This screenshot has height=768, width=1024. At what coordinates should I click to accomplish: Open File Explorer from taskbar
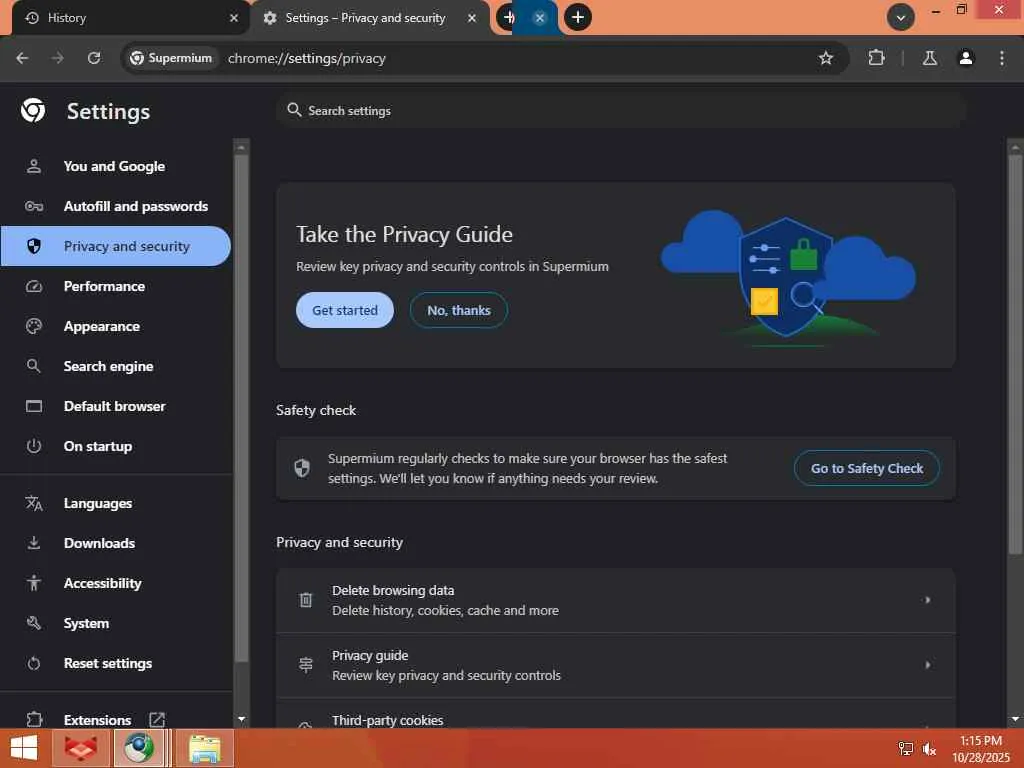205,748
